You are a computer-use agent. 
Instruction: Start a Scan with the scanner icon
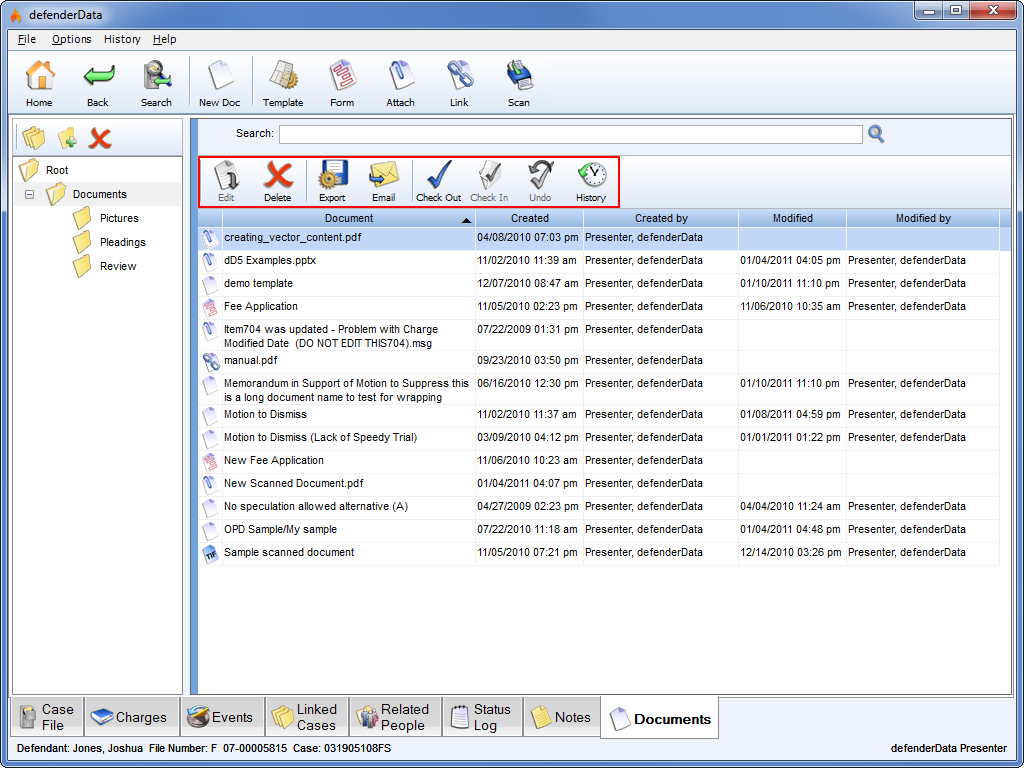click(519, 83)
